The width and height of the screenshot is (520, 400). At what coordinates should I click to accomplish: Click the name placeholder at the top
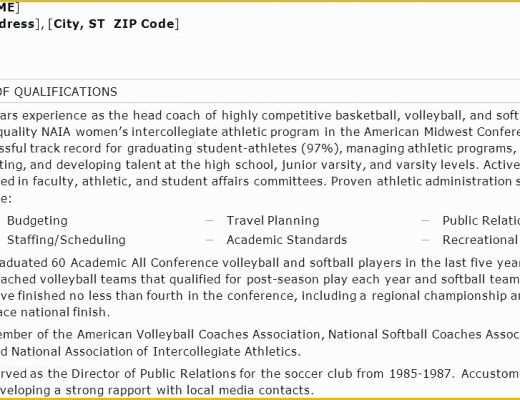click(10, 7)
